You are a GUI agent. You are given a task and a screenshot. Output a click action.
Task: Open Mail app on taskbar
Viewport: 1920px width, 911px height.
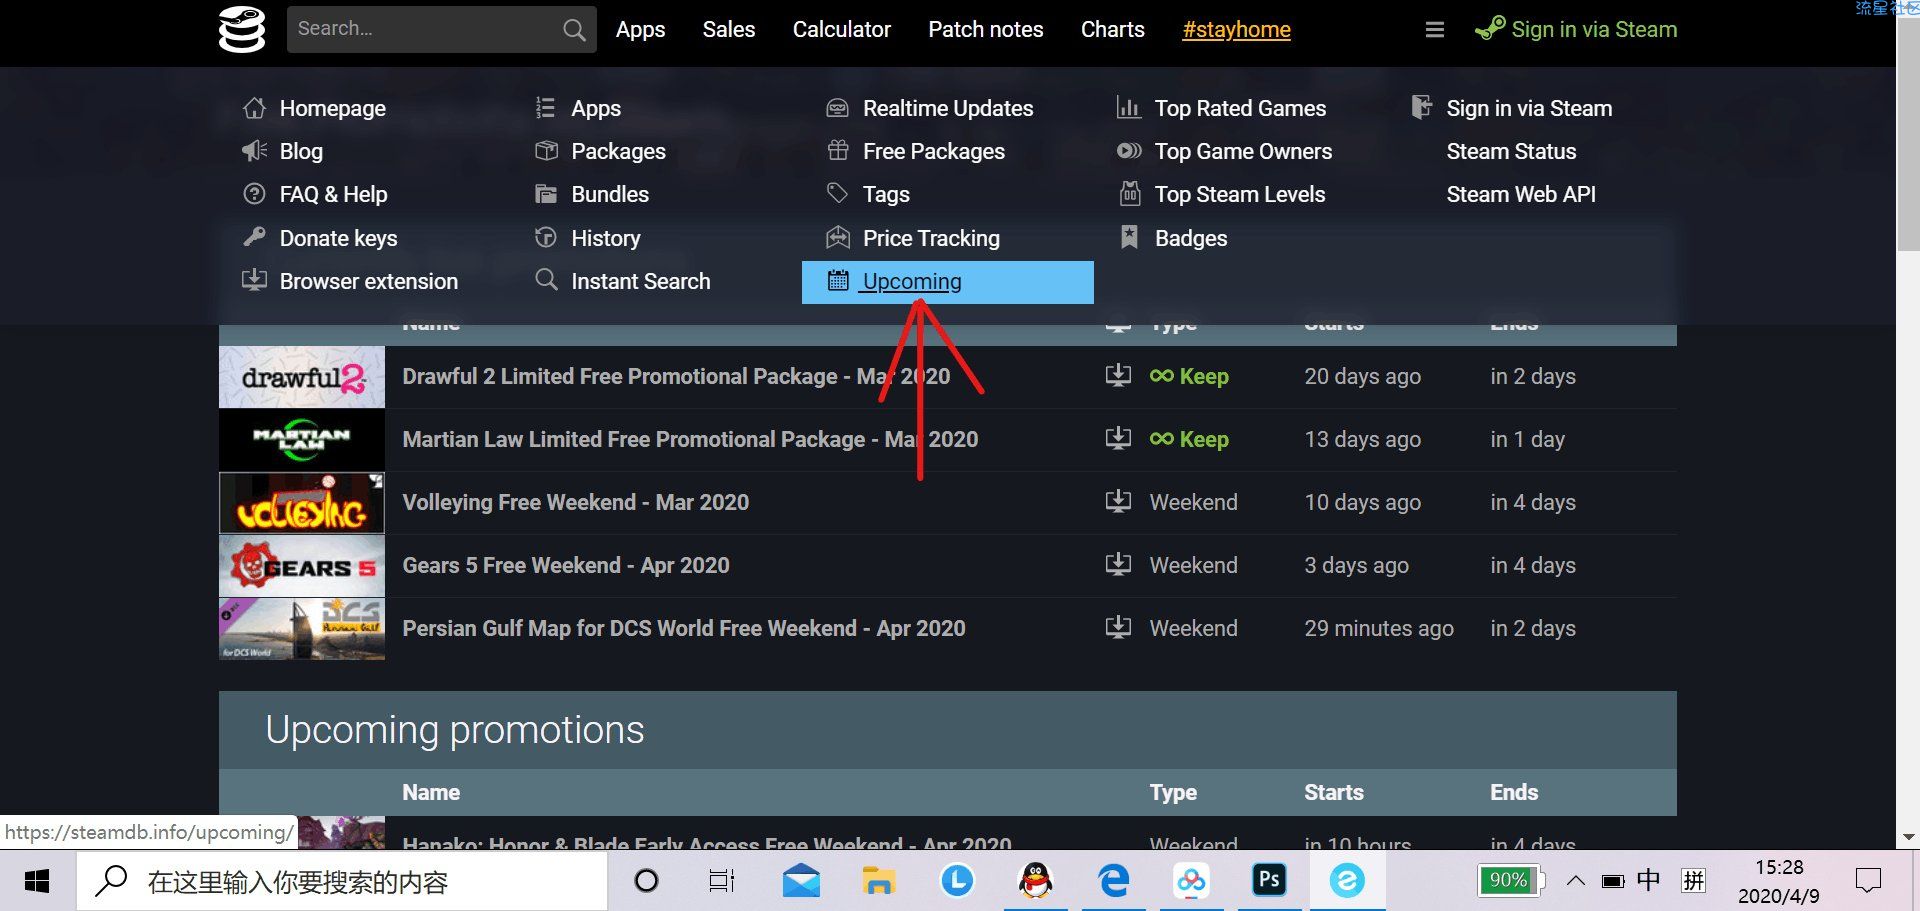pyautogui.click(x=802, y=881)
